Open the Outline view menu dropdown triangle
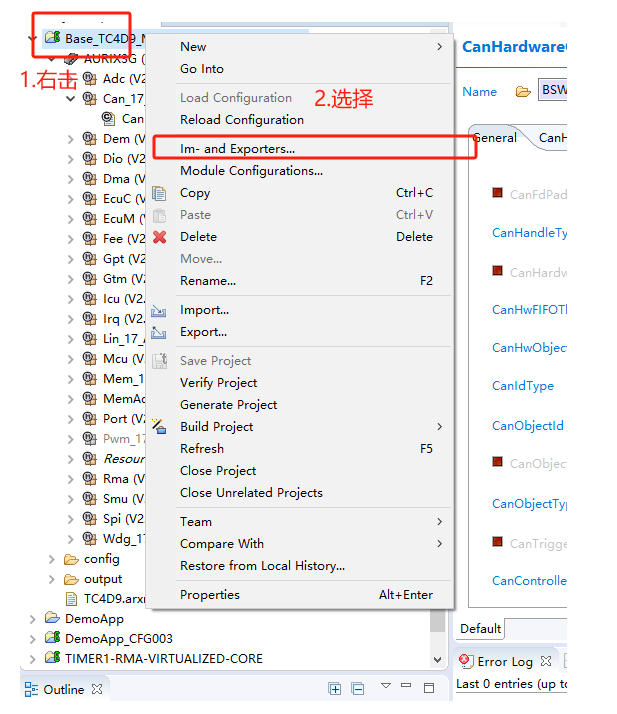This screenshot has width=617, height=714. click(x=385, y=688)
